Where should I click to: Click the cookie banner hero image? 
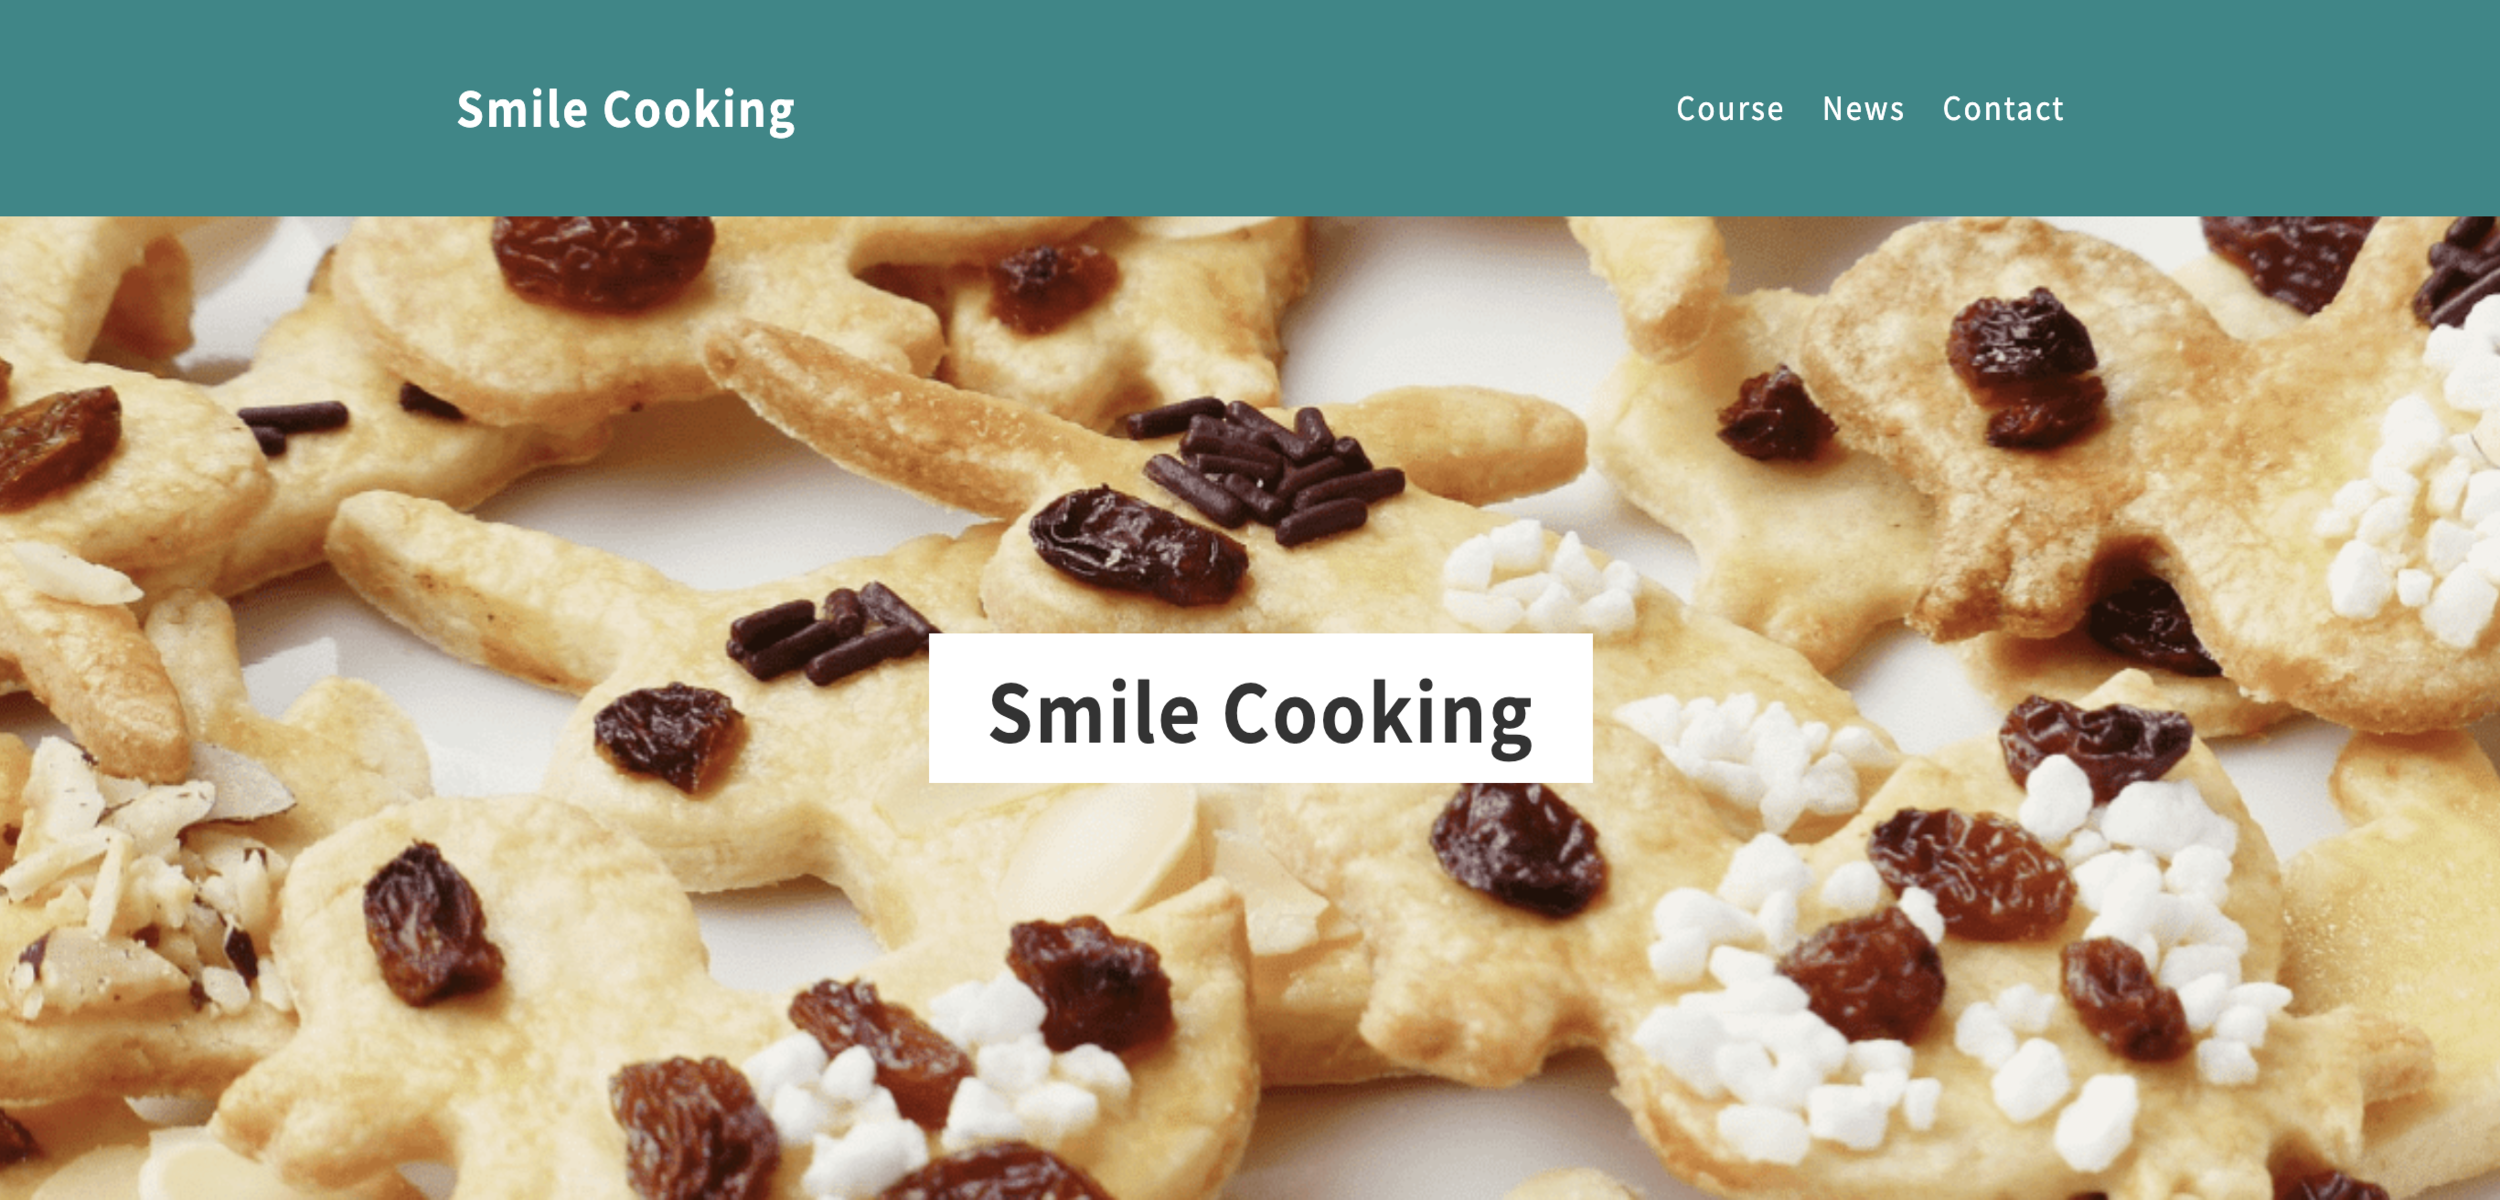point(1250,708)
